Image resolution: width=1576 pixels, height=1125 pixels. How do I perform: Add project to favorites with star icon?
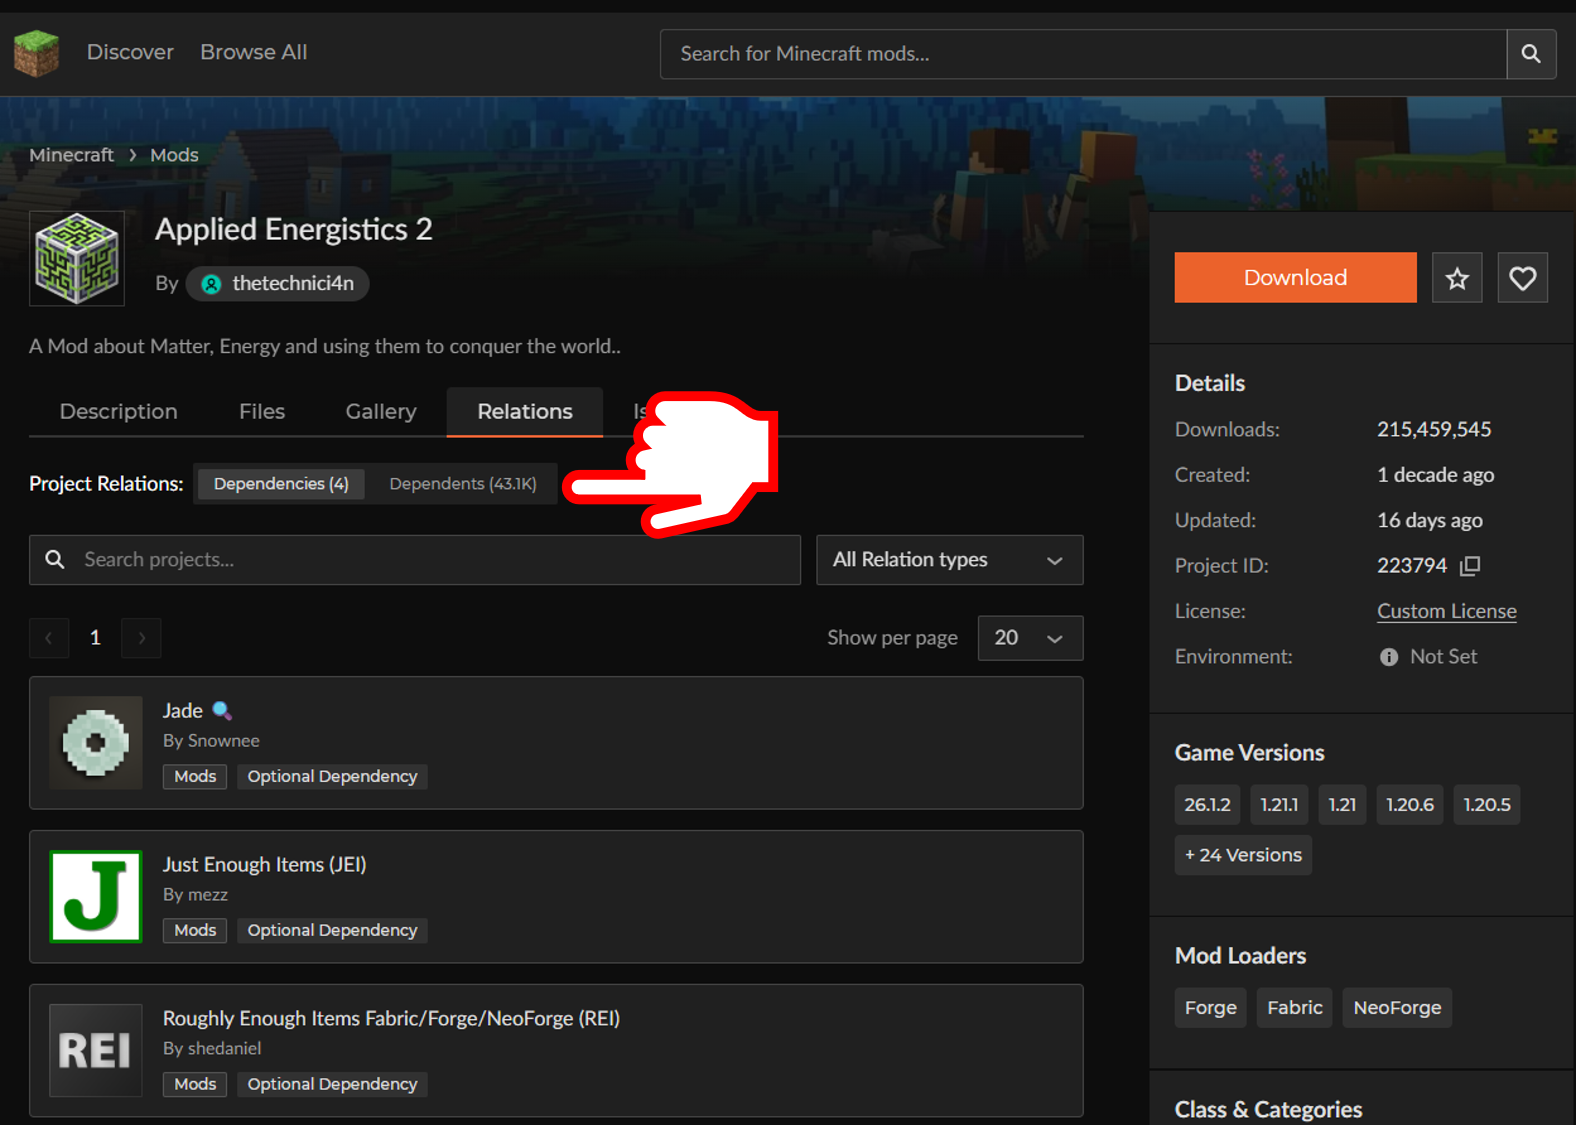(x=1457, y=278)
